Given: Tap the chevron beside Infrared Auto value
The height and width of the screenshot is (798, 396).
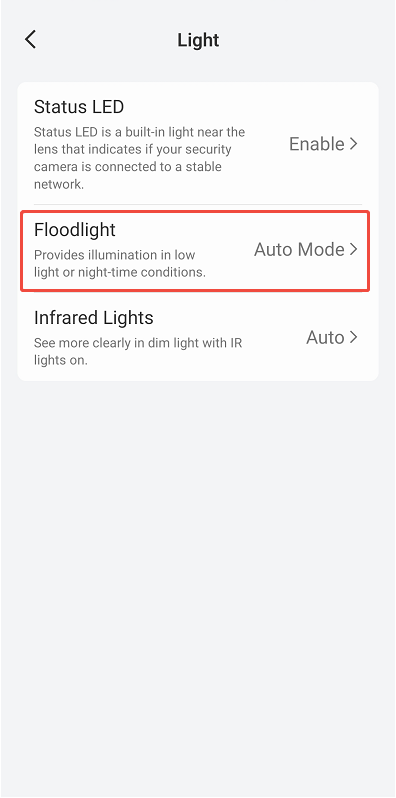Looking at the screenshot, I should (x=354, y=337).
